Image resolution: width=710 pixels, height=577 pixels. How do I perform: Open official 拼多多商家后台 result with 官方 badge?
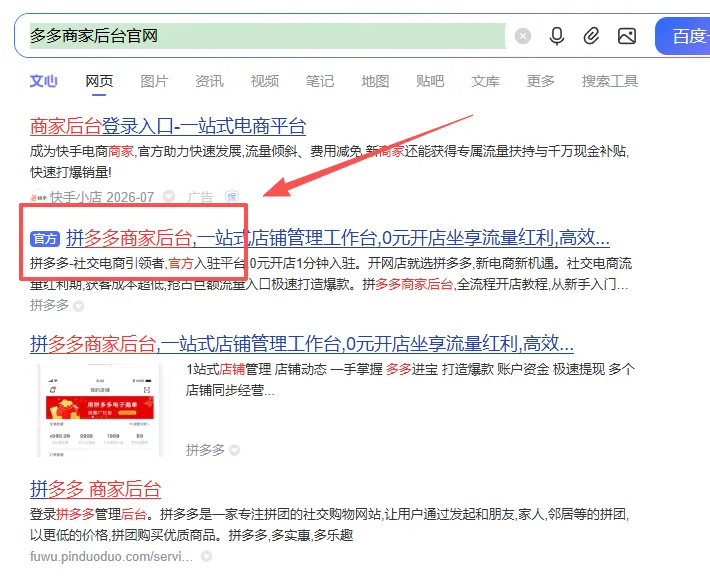(338, 238)
